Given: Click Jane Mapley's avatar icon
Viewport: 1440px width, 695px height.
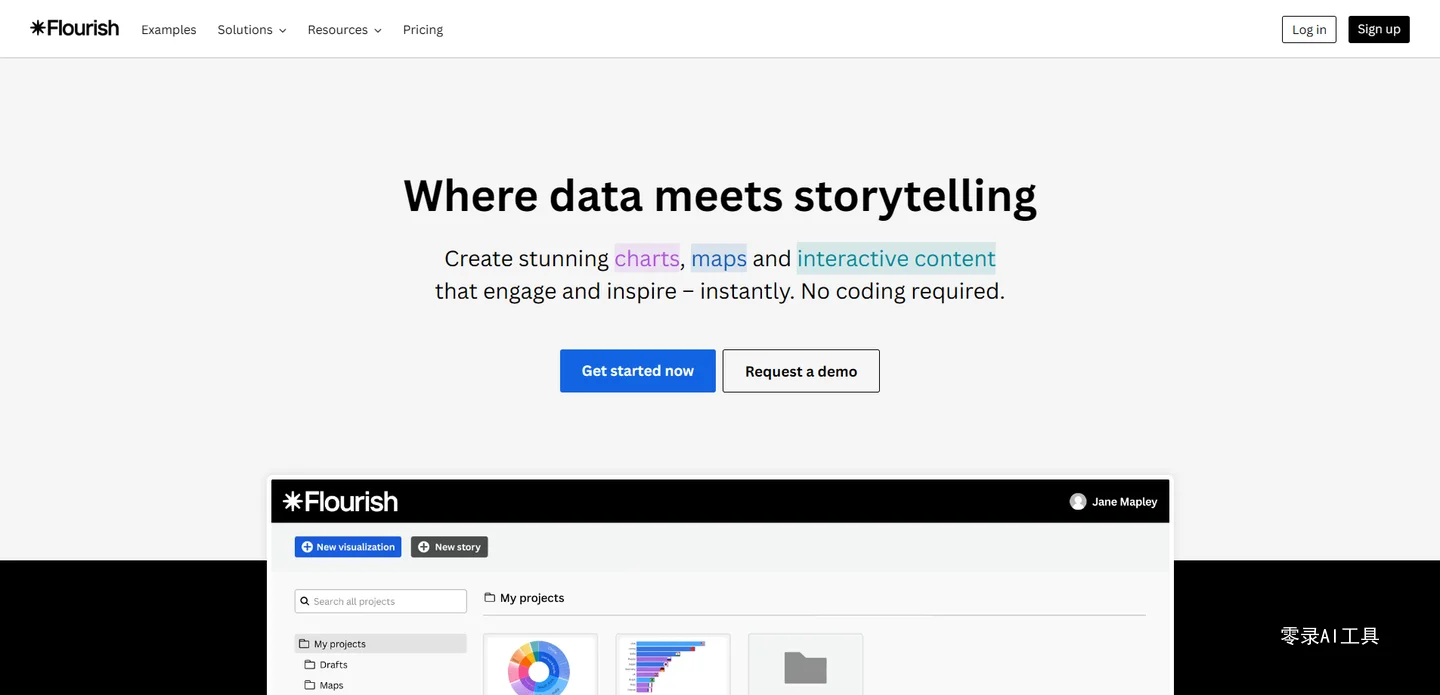Looking at the screenshot, I should tap(1078, 502).
